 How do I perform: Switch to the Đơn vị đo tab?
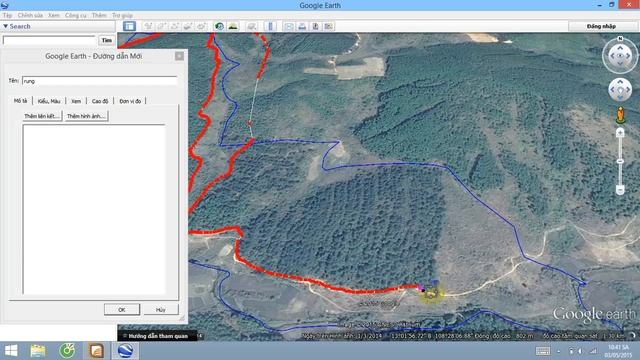[130, 101]
